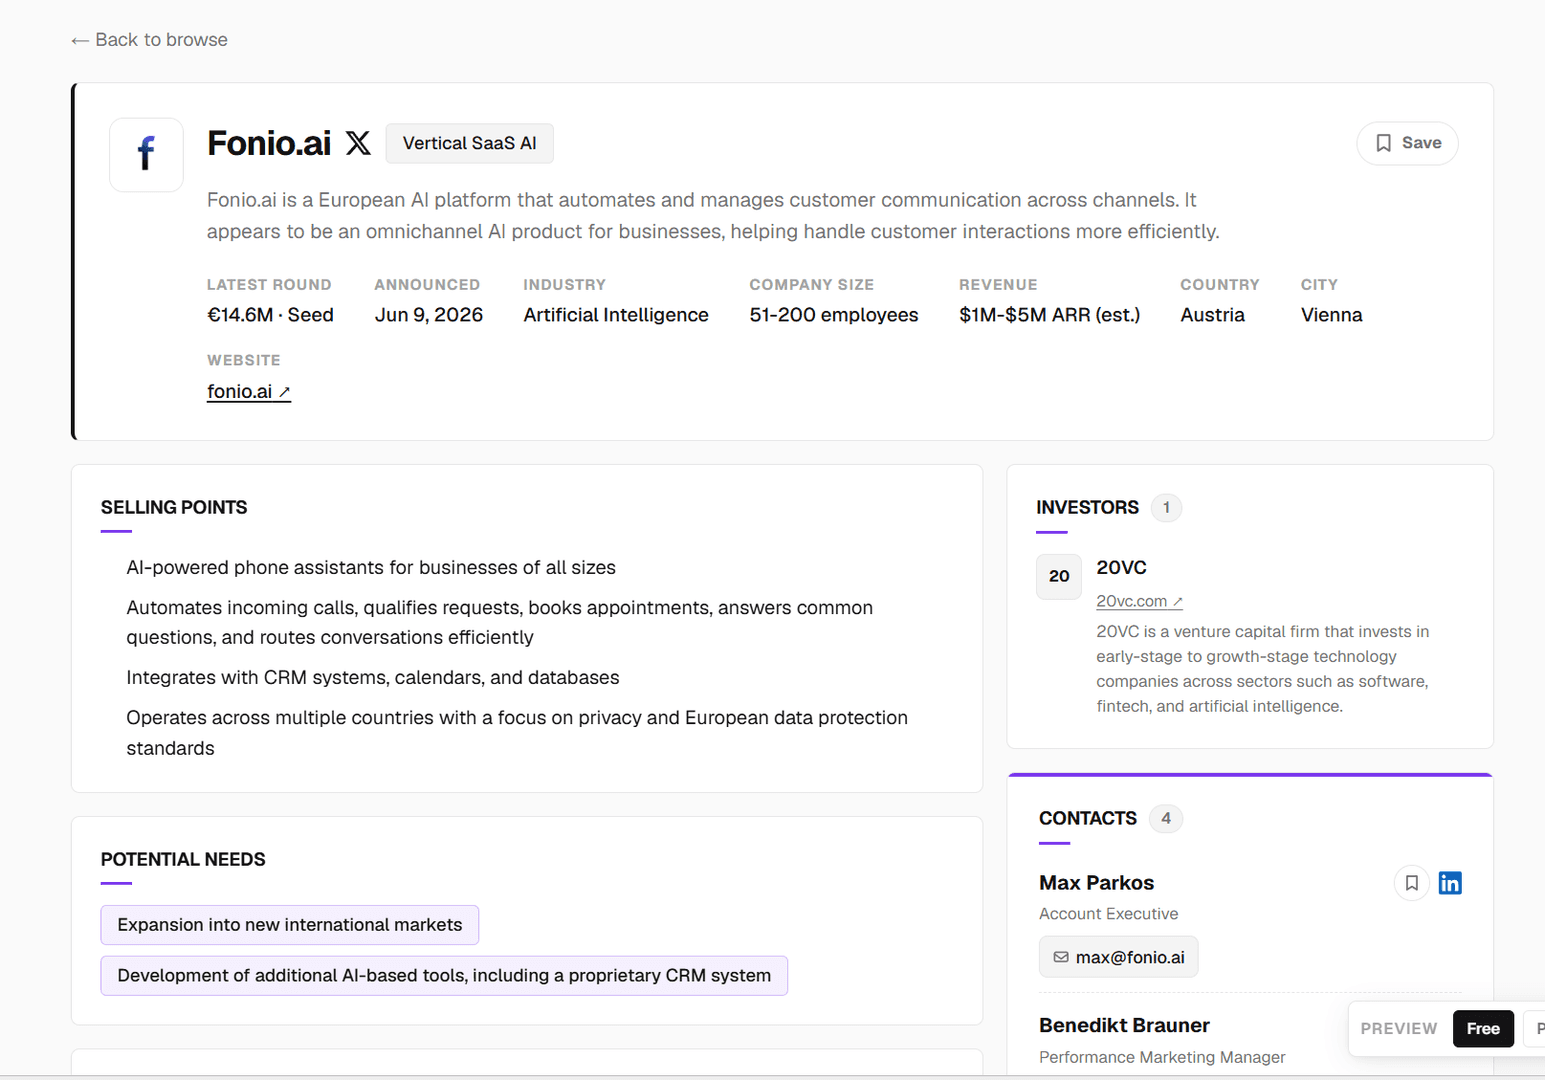The image size is (1545, 1080).
Task: Click the Contacts count badge
Action: (x=1166, y=819)
